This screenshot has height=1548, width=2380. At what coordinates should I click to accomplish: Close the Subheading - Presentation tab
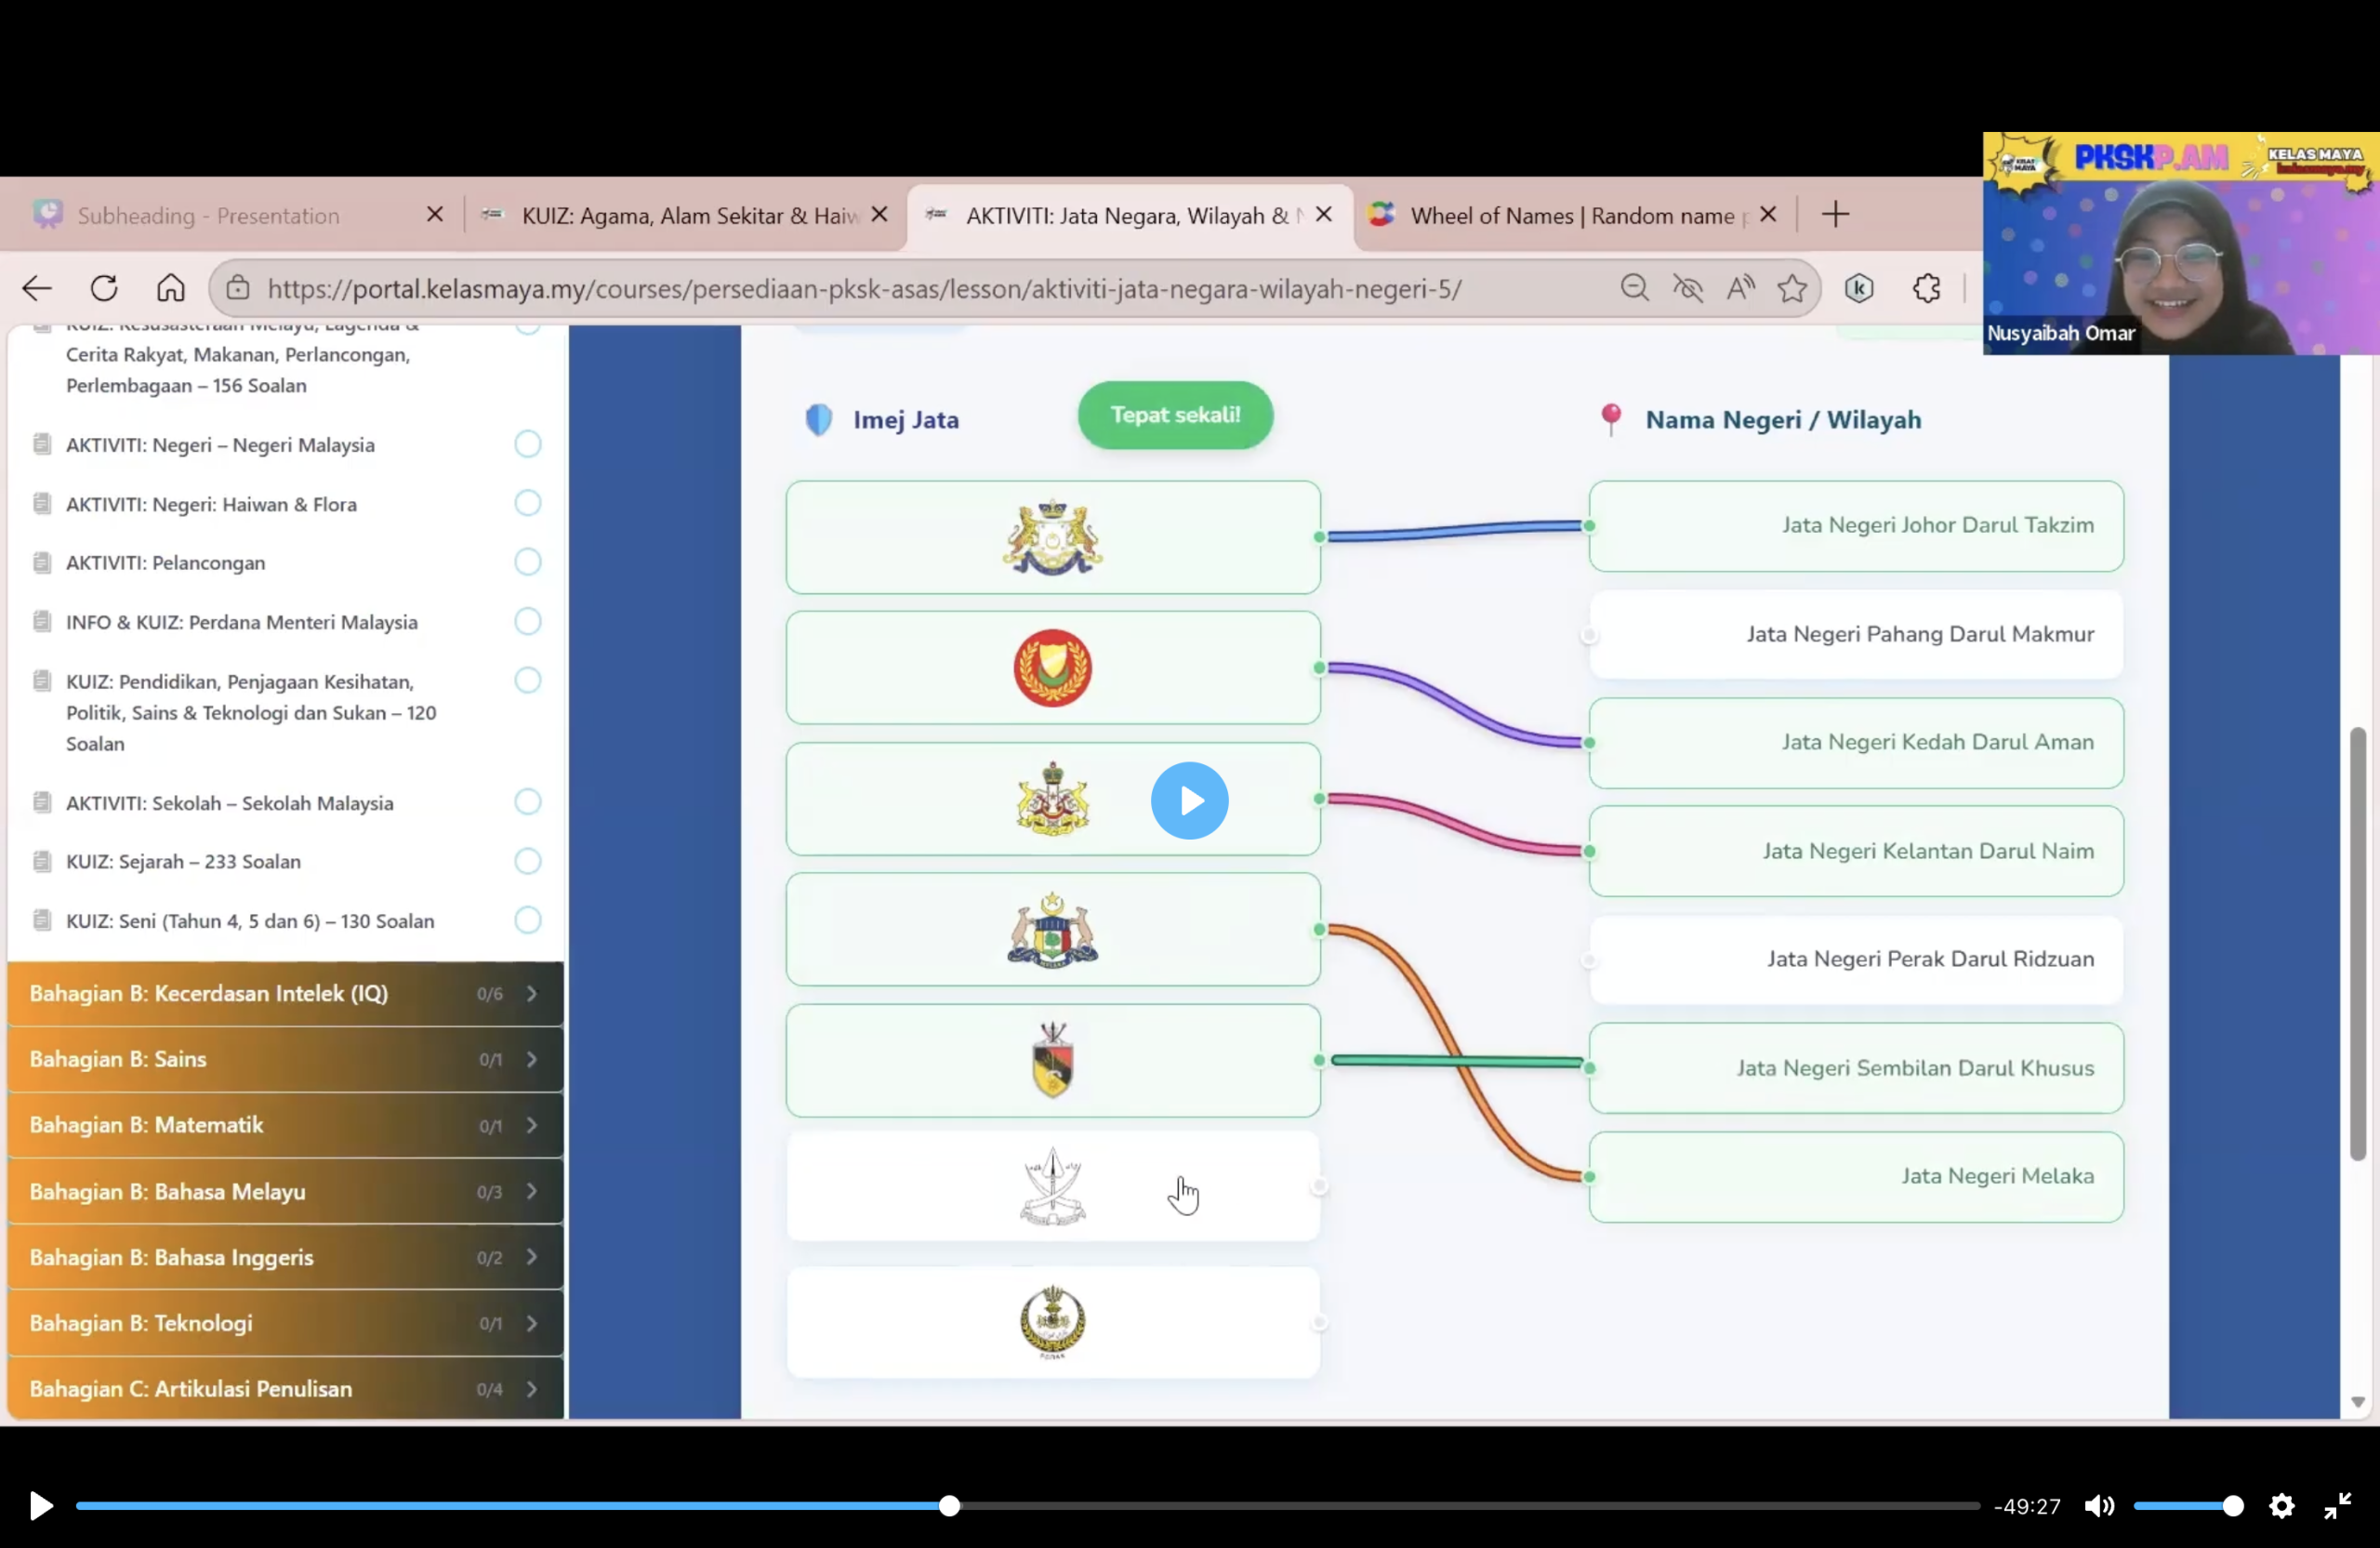coord(435,215)
